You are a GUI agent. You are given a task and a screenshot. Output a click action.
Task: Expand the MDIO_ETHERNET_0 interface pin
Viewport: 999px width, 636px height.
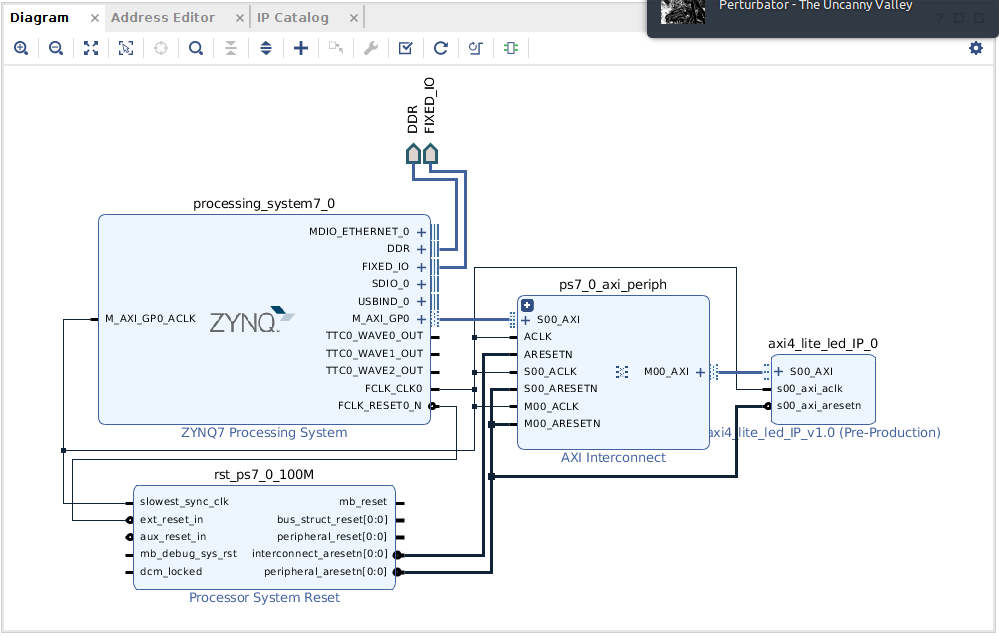click(x=421, y=232)
